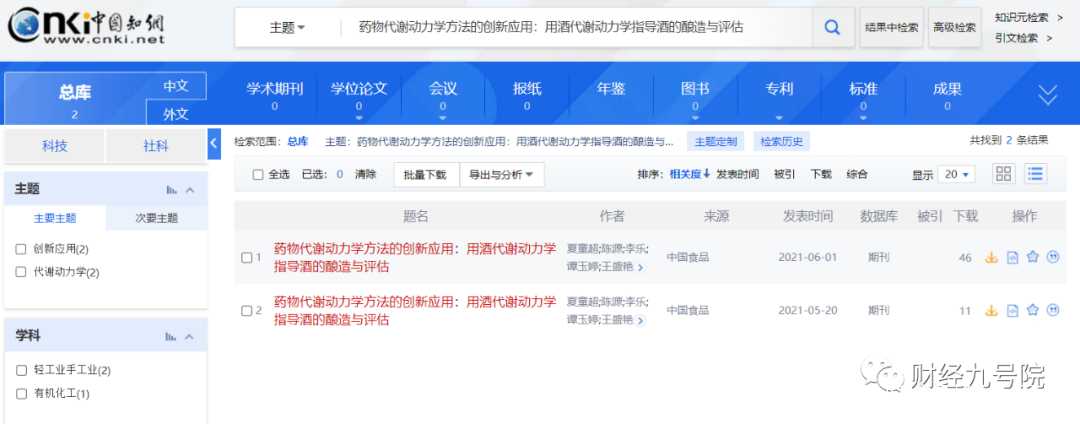Favorite the 2021-05-20 result with the star
This screenshot has width=1080, height=424.
1032,310
